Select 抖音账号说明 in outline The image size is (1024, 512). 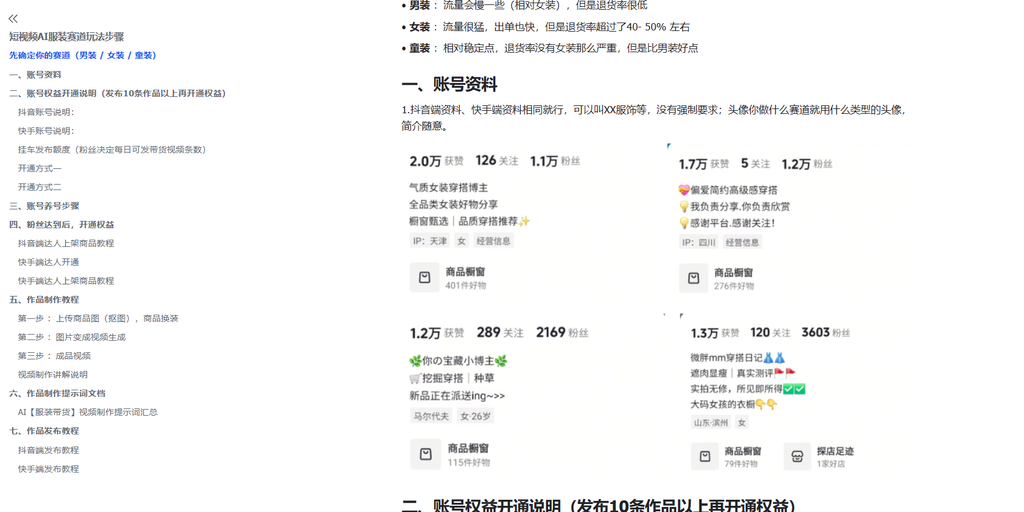click(46, 112)
